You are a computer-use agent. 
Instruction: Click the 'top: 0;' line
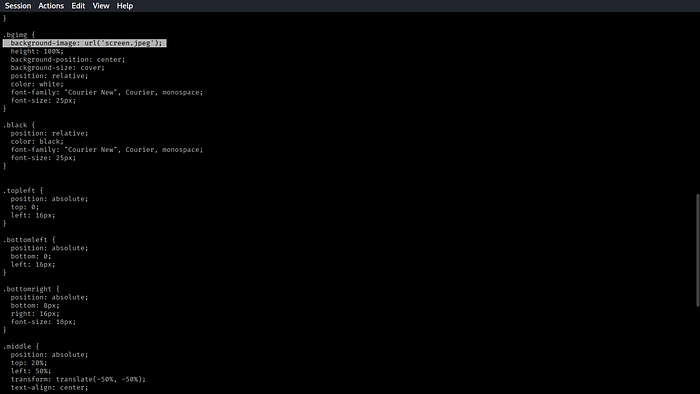[25, 207]
